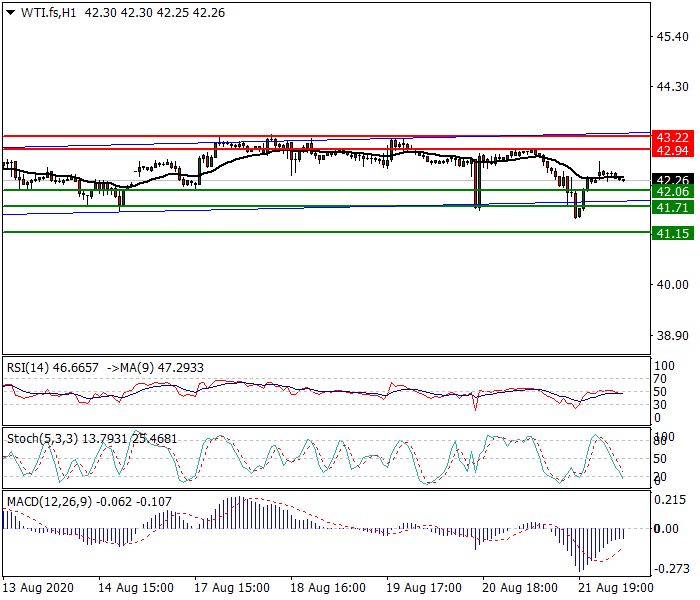Select the red 42.94 resistance label

(670, 150)
